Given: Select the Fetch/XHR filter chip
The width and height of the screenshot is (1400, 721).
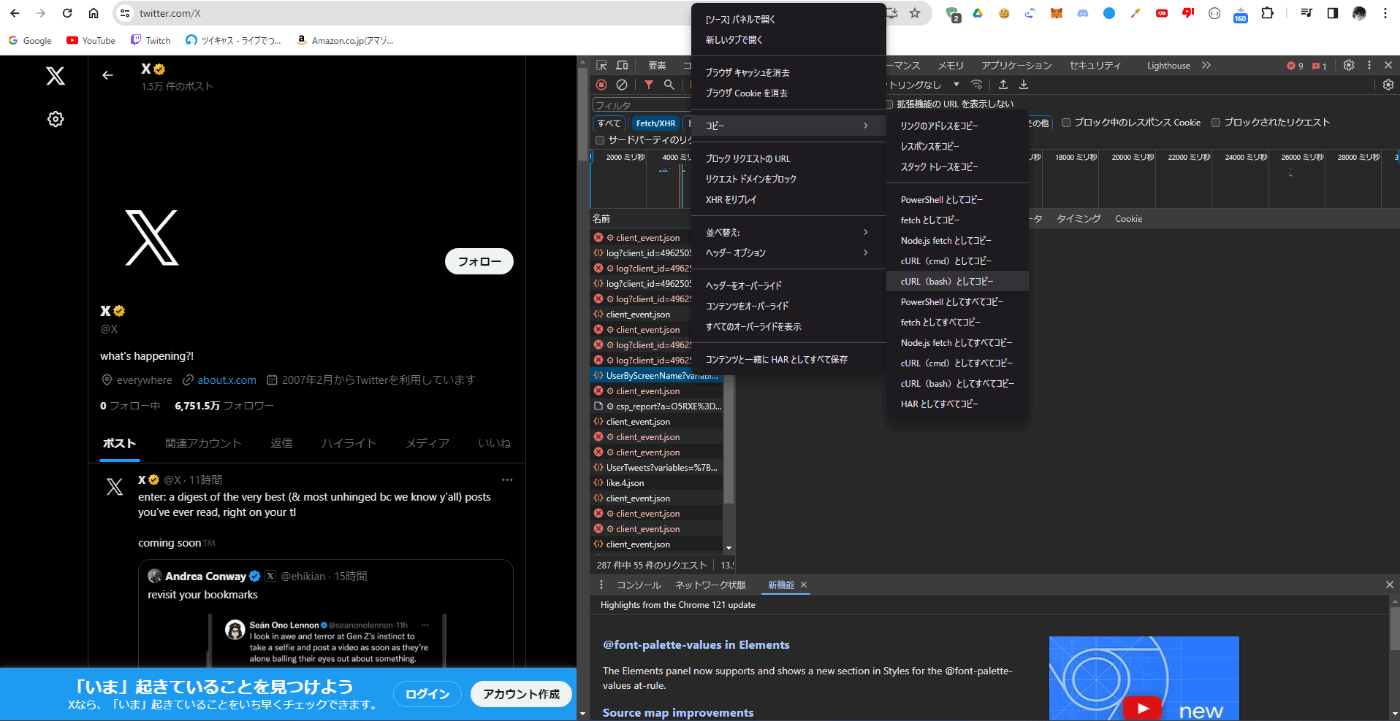Looking at the screenshot, I should coord(656,123).
